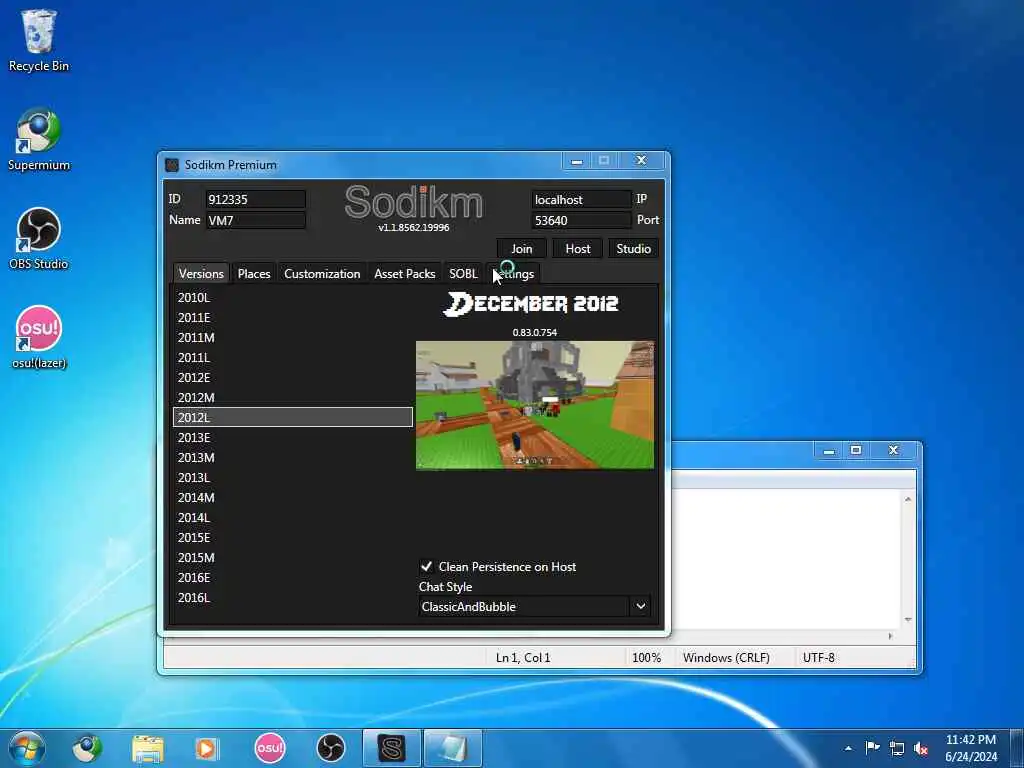1024x768 pixels.
Task: Select version 2013E in the list
Action: [x=293, y=438]
